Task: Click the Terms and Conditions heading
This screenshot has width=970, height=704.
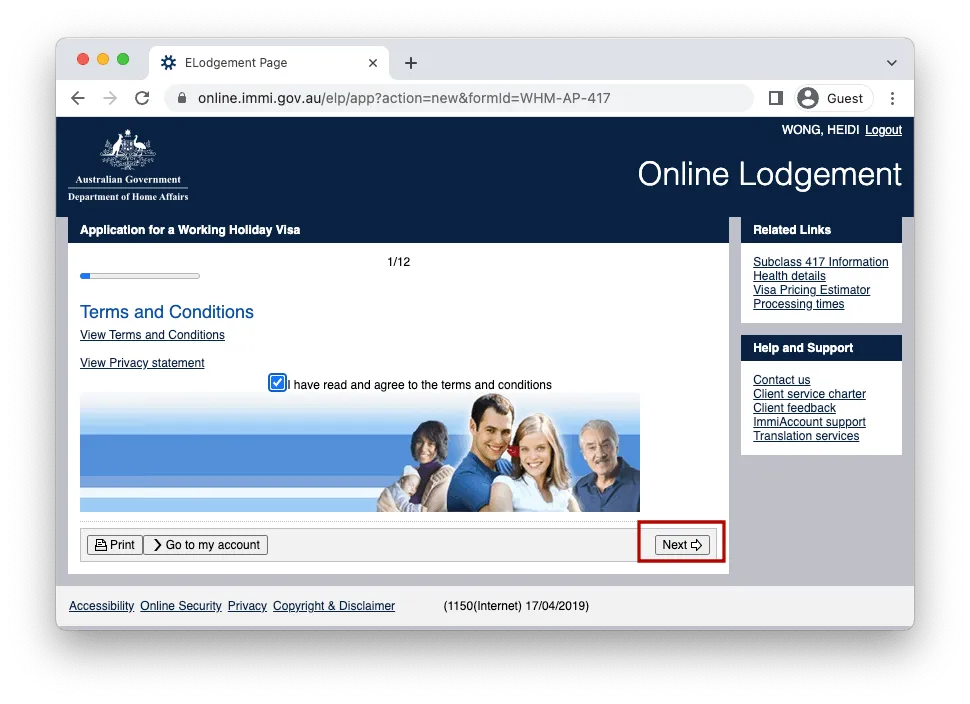Action: [167, 312]
